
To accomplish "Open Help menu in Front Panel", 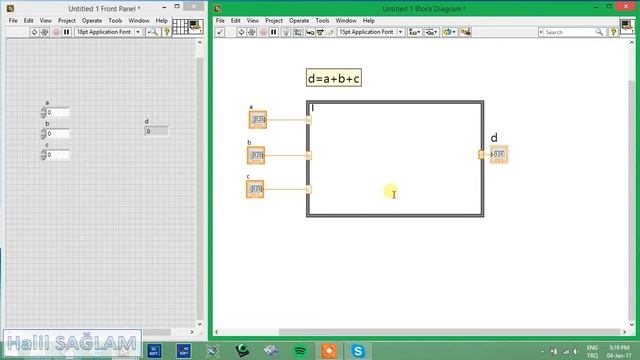I will 162,20.
